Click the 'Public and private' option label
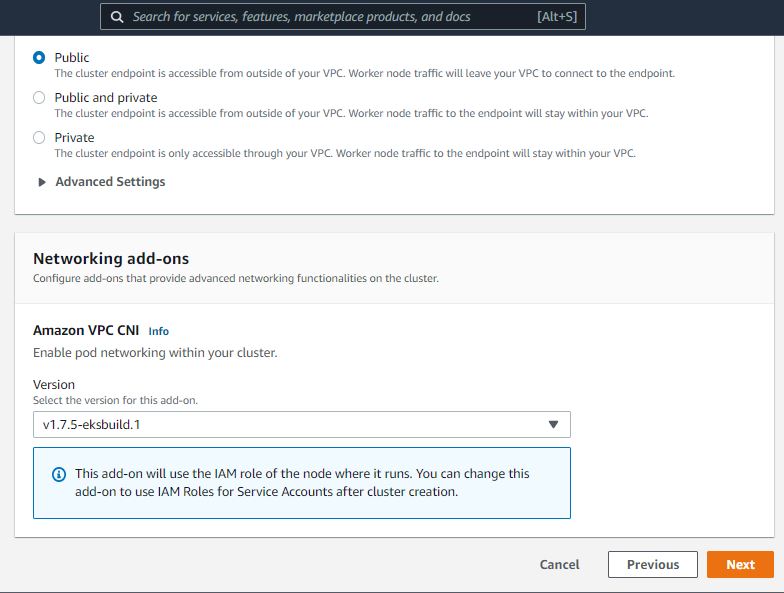This screenshot has height=593, width=784. pyautogui.click(x=105, y=98)
